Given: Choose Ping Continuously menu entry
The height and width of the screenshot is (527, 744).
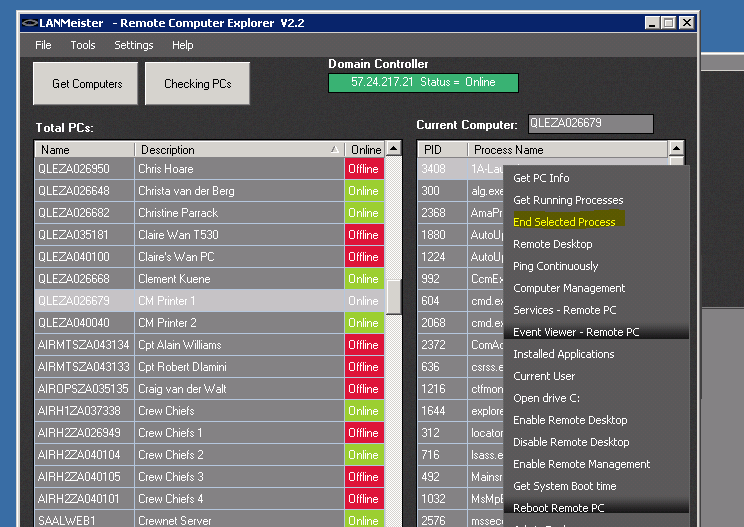Looking at the screenshot, I should pos(556,266).
